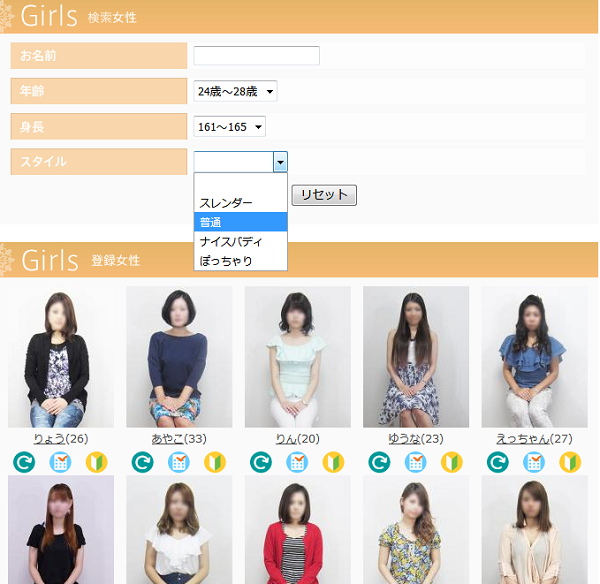Click the green refresh icon under あやこ
Image resolution: width=600 pixels, height=584 pixels.
(143, 462)
